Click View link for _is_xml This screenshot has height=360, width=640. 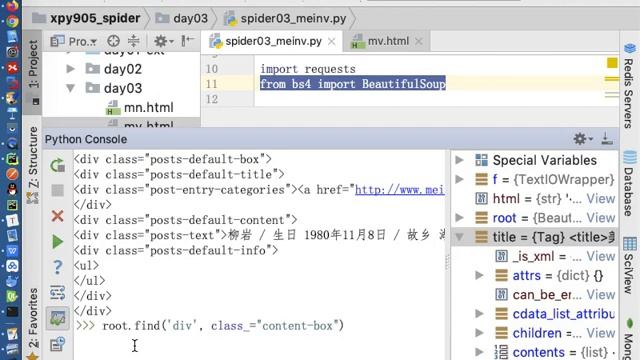tap(600, 256)
